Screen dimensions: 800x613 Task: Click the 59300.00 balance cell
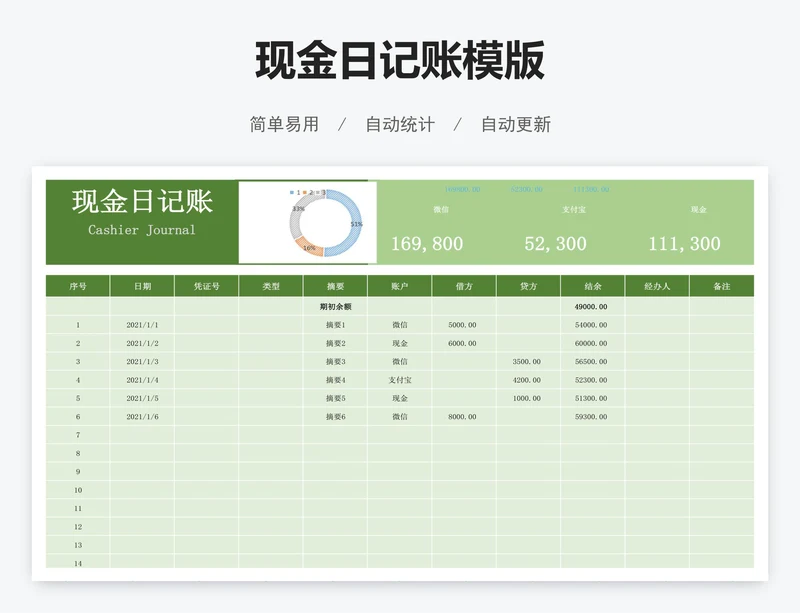(592, 416)
